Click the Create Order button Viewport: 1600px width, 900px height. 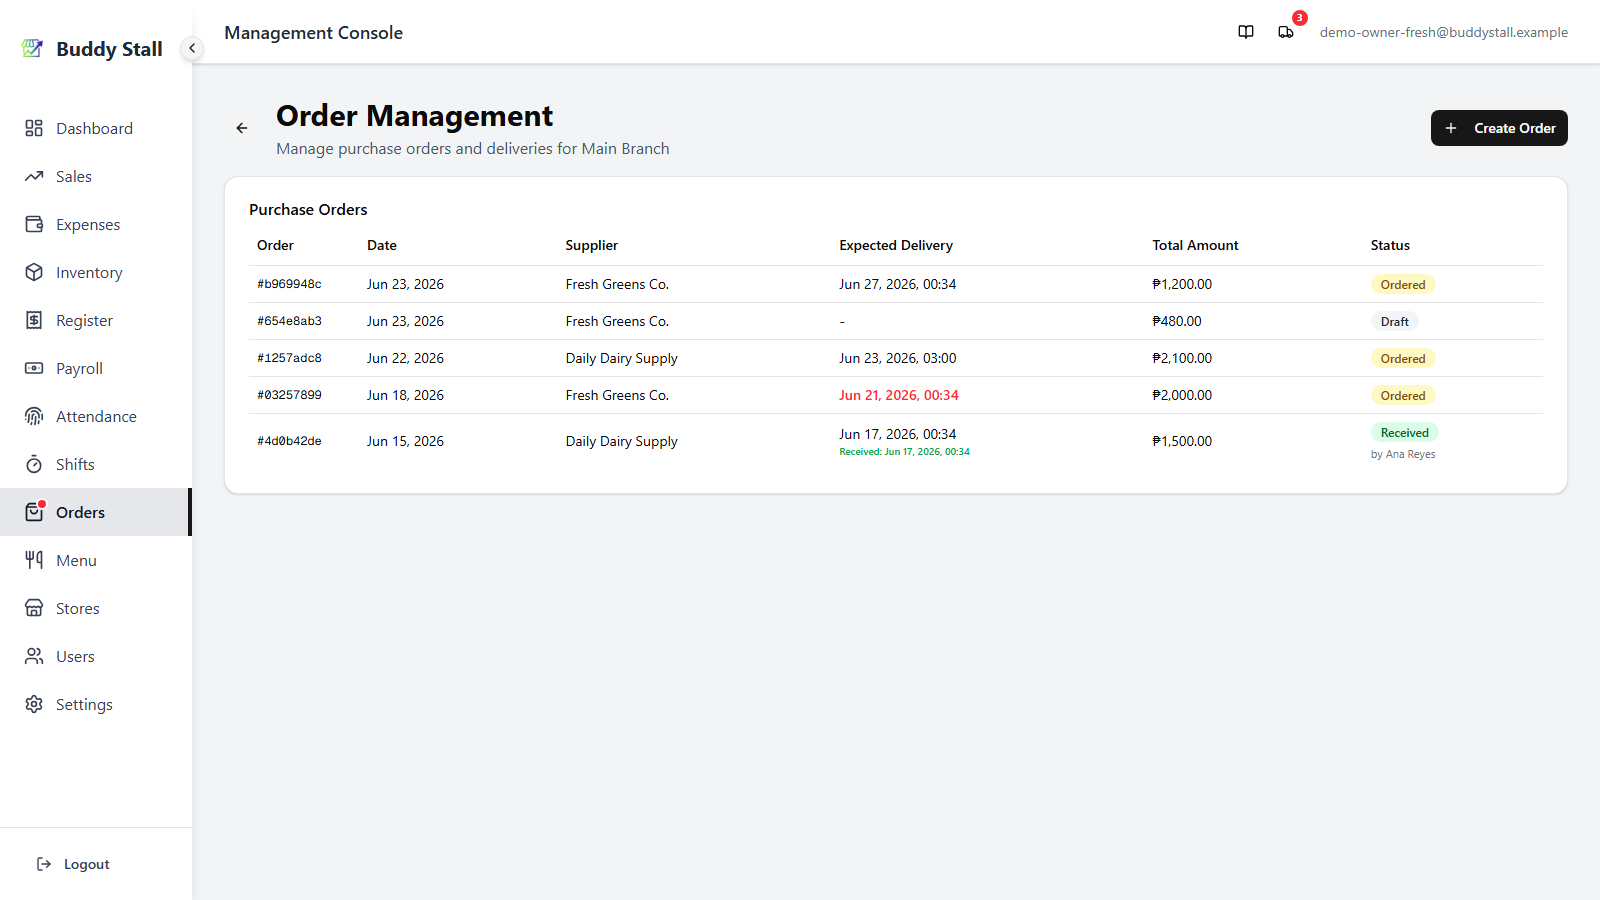pyautogui.click(x=1499, y=128)
